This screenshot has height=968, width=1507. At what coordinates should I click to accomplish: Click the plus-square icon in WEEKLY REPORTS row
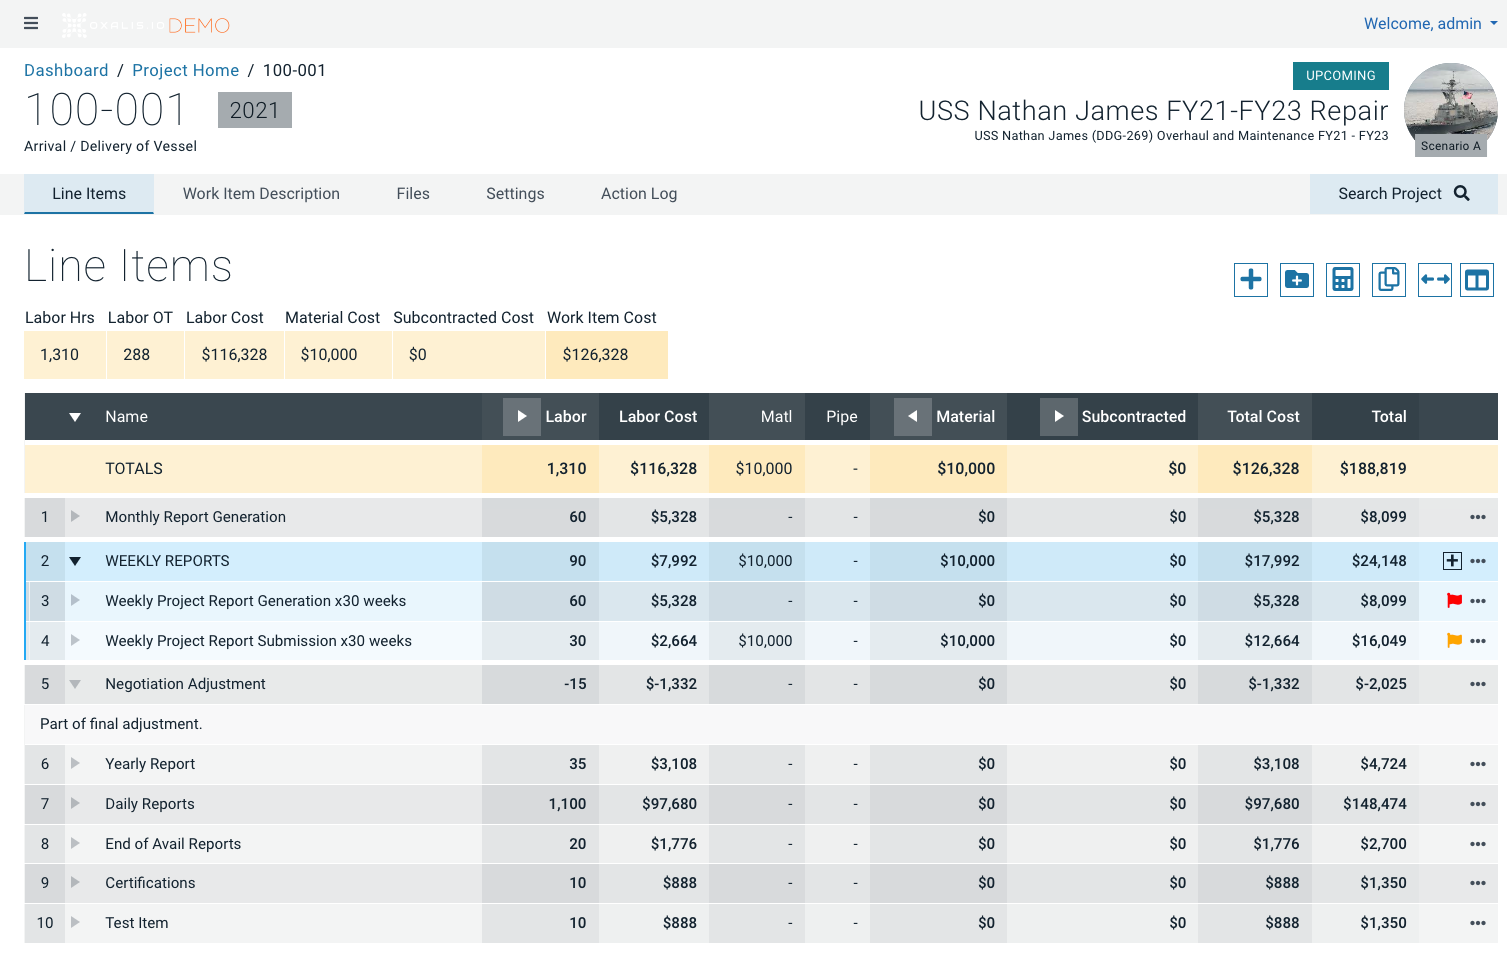1452,561
